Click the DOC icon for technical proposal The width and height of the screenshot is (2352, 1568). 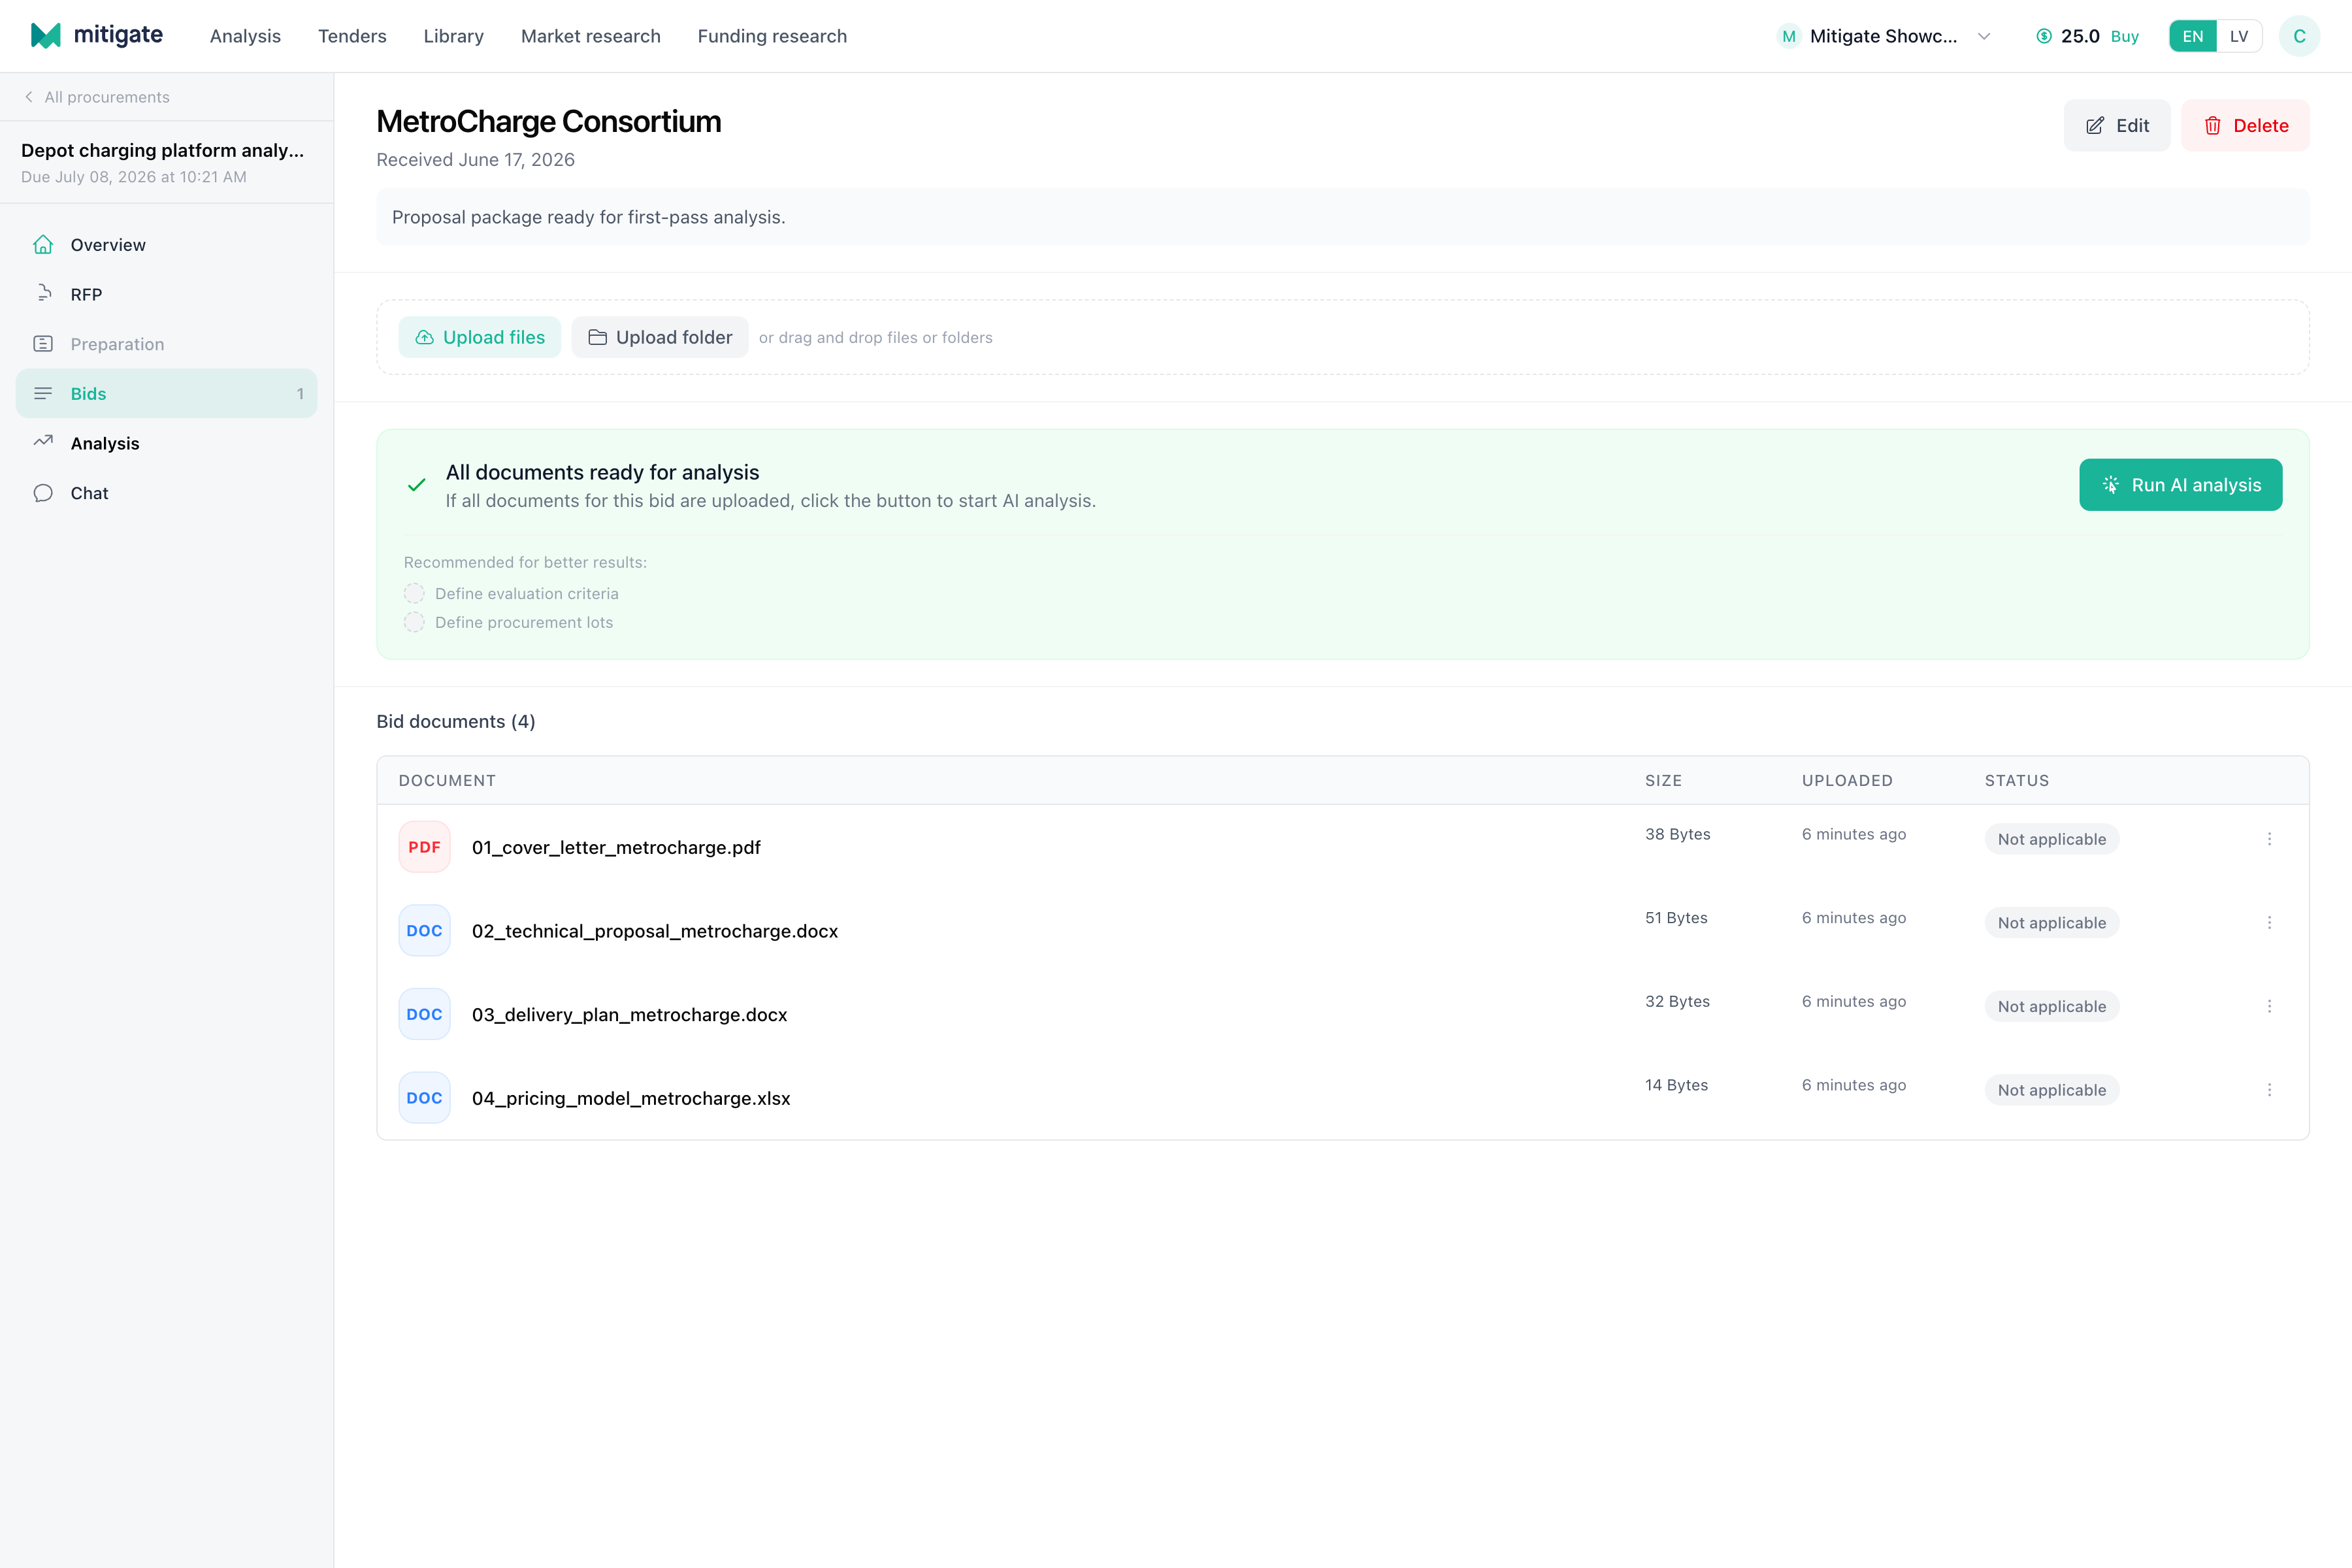[x=424, y=931]
